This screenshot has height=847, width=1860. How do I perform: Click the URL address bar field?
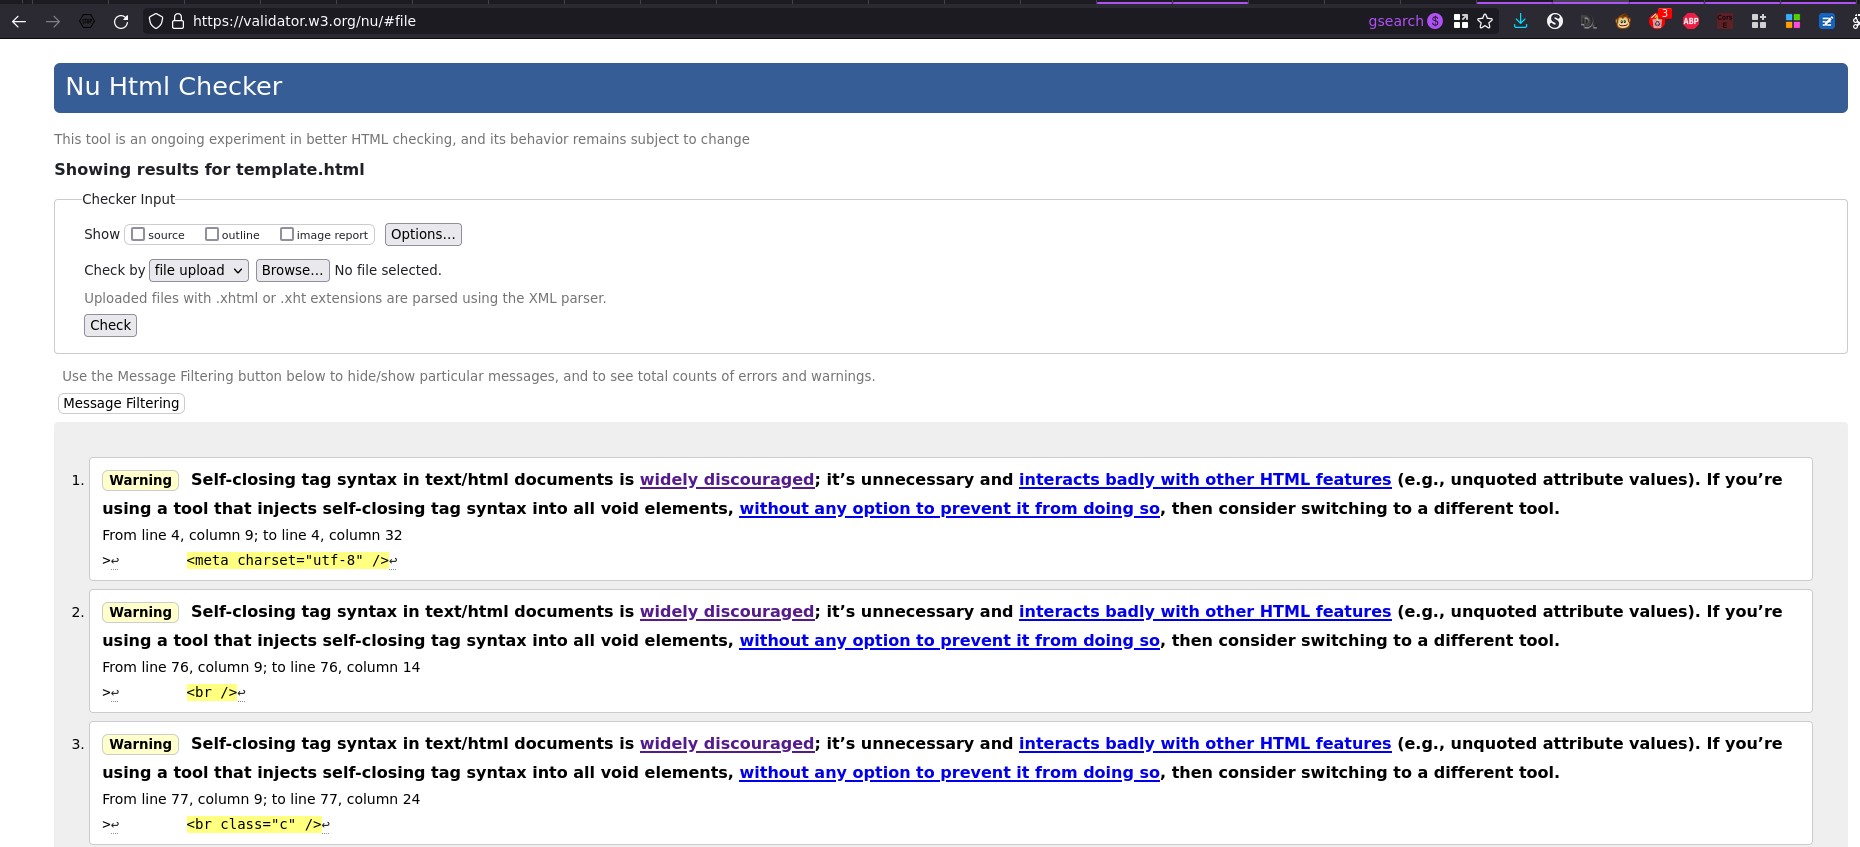[x=700, y=21]
